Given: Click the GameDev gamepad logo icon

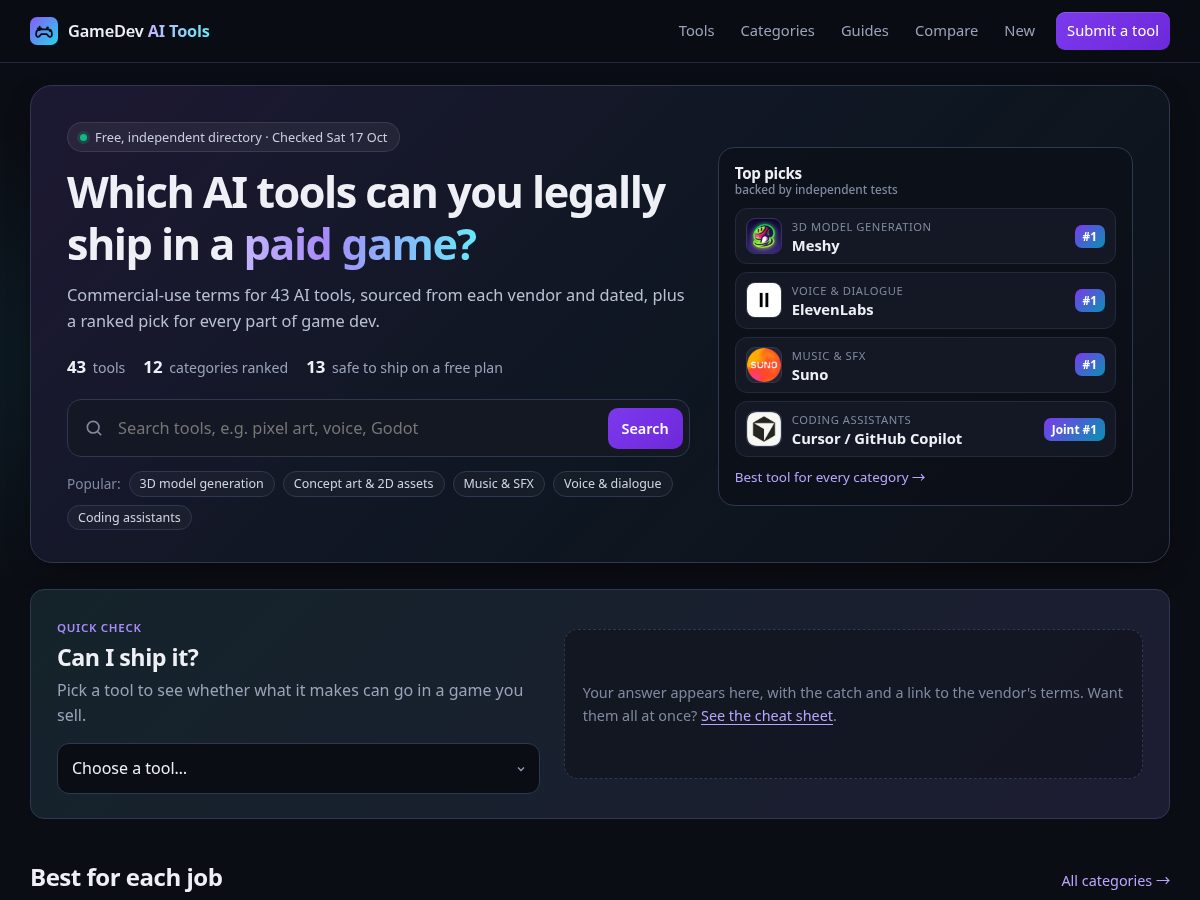Looking at the screenshot, I should point(44,31).
